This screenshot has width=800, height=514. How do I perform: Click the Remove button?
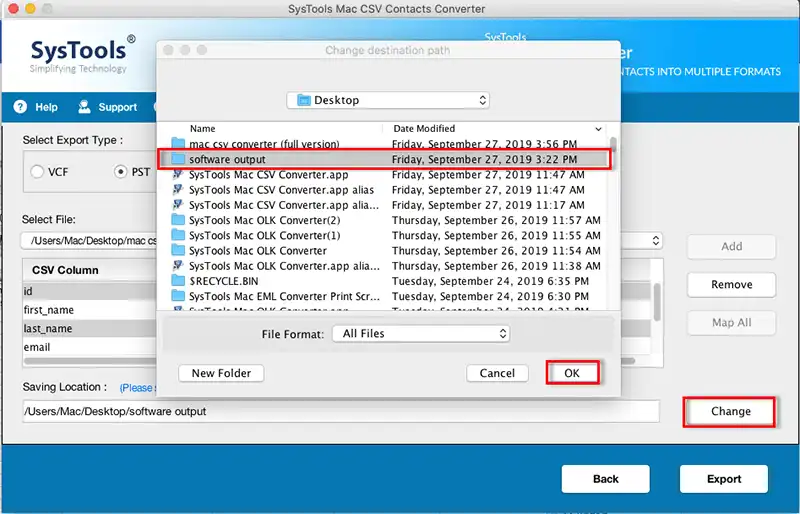point(731,284)
